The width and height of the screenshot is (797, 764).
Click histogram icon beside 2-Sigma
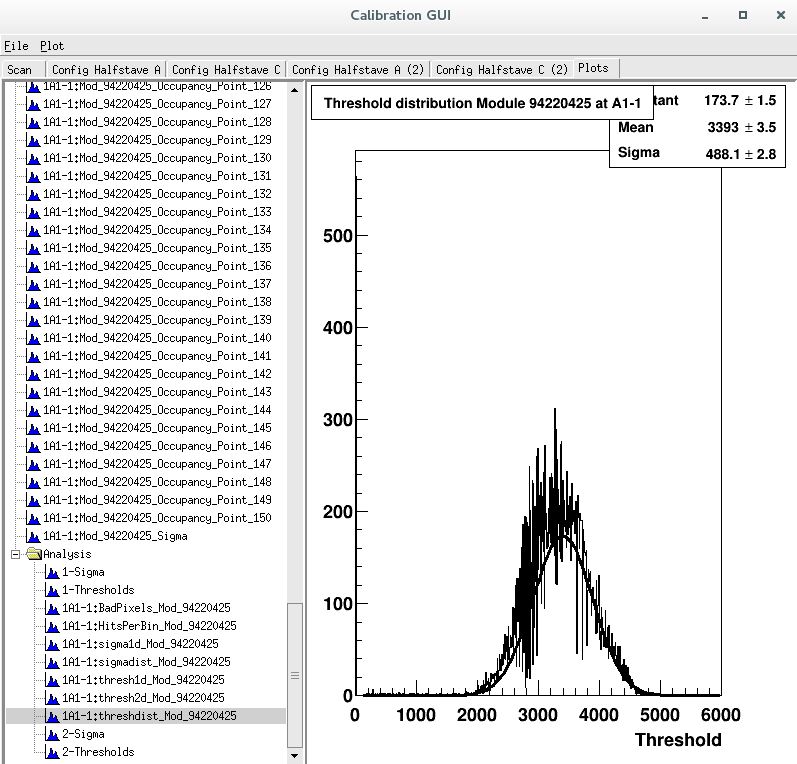(52, 734)
